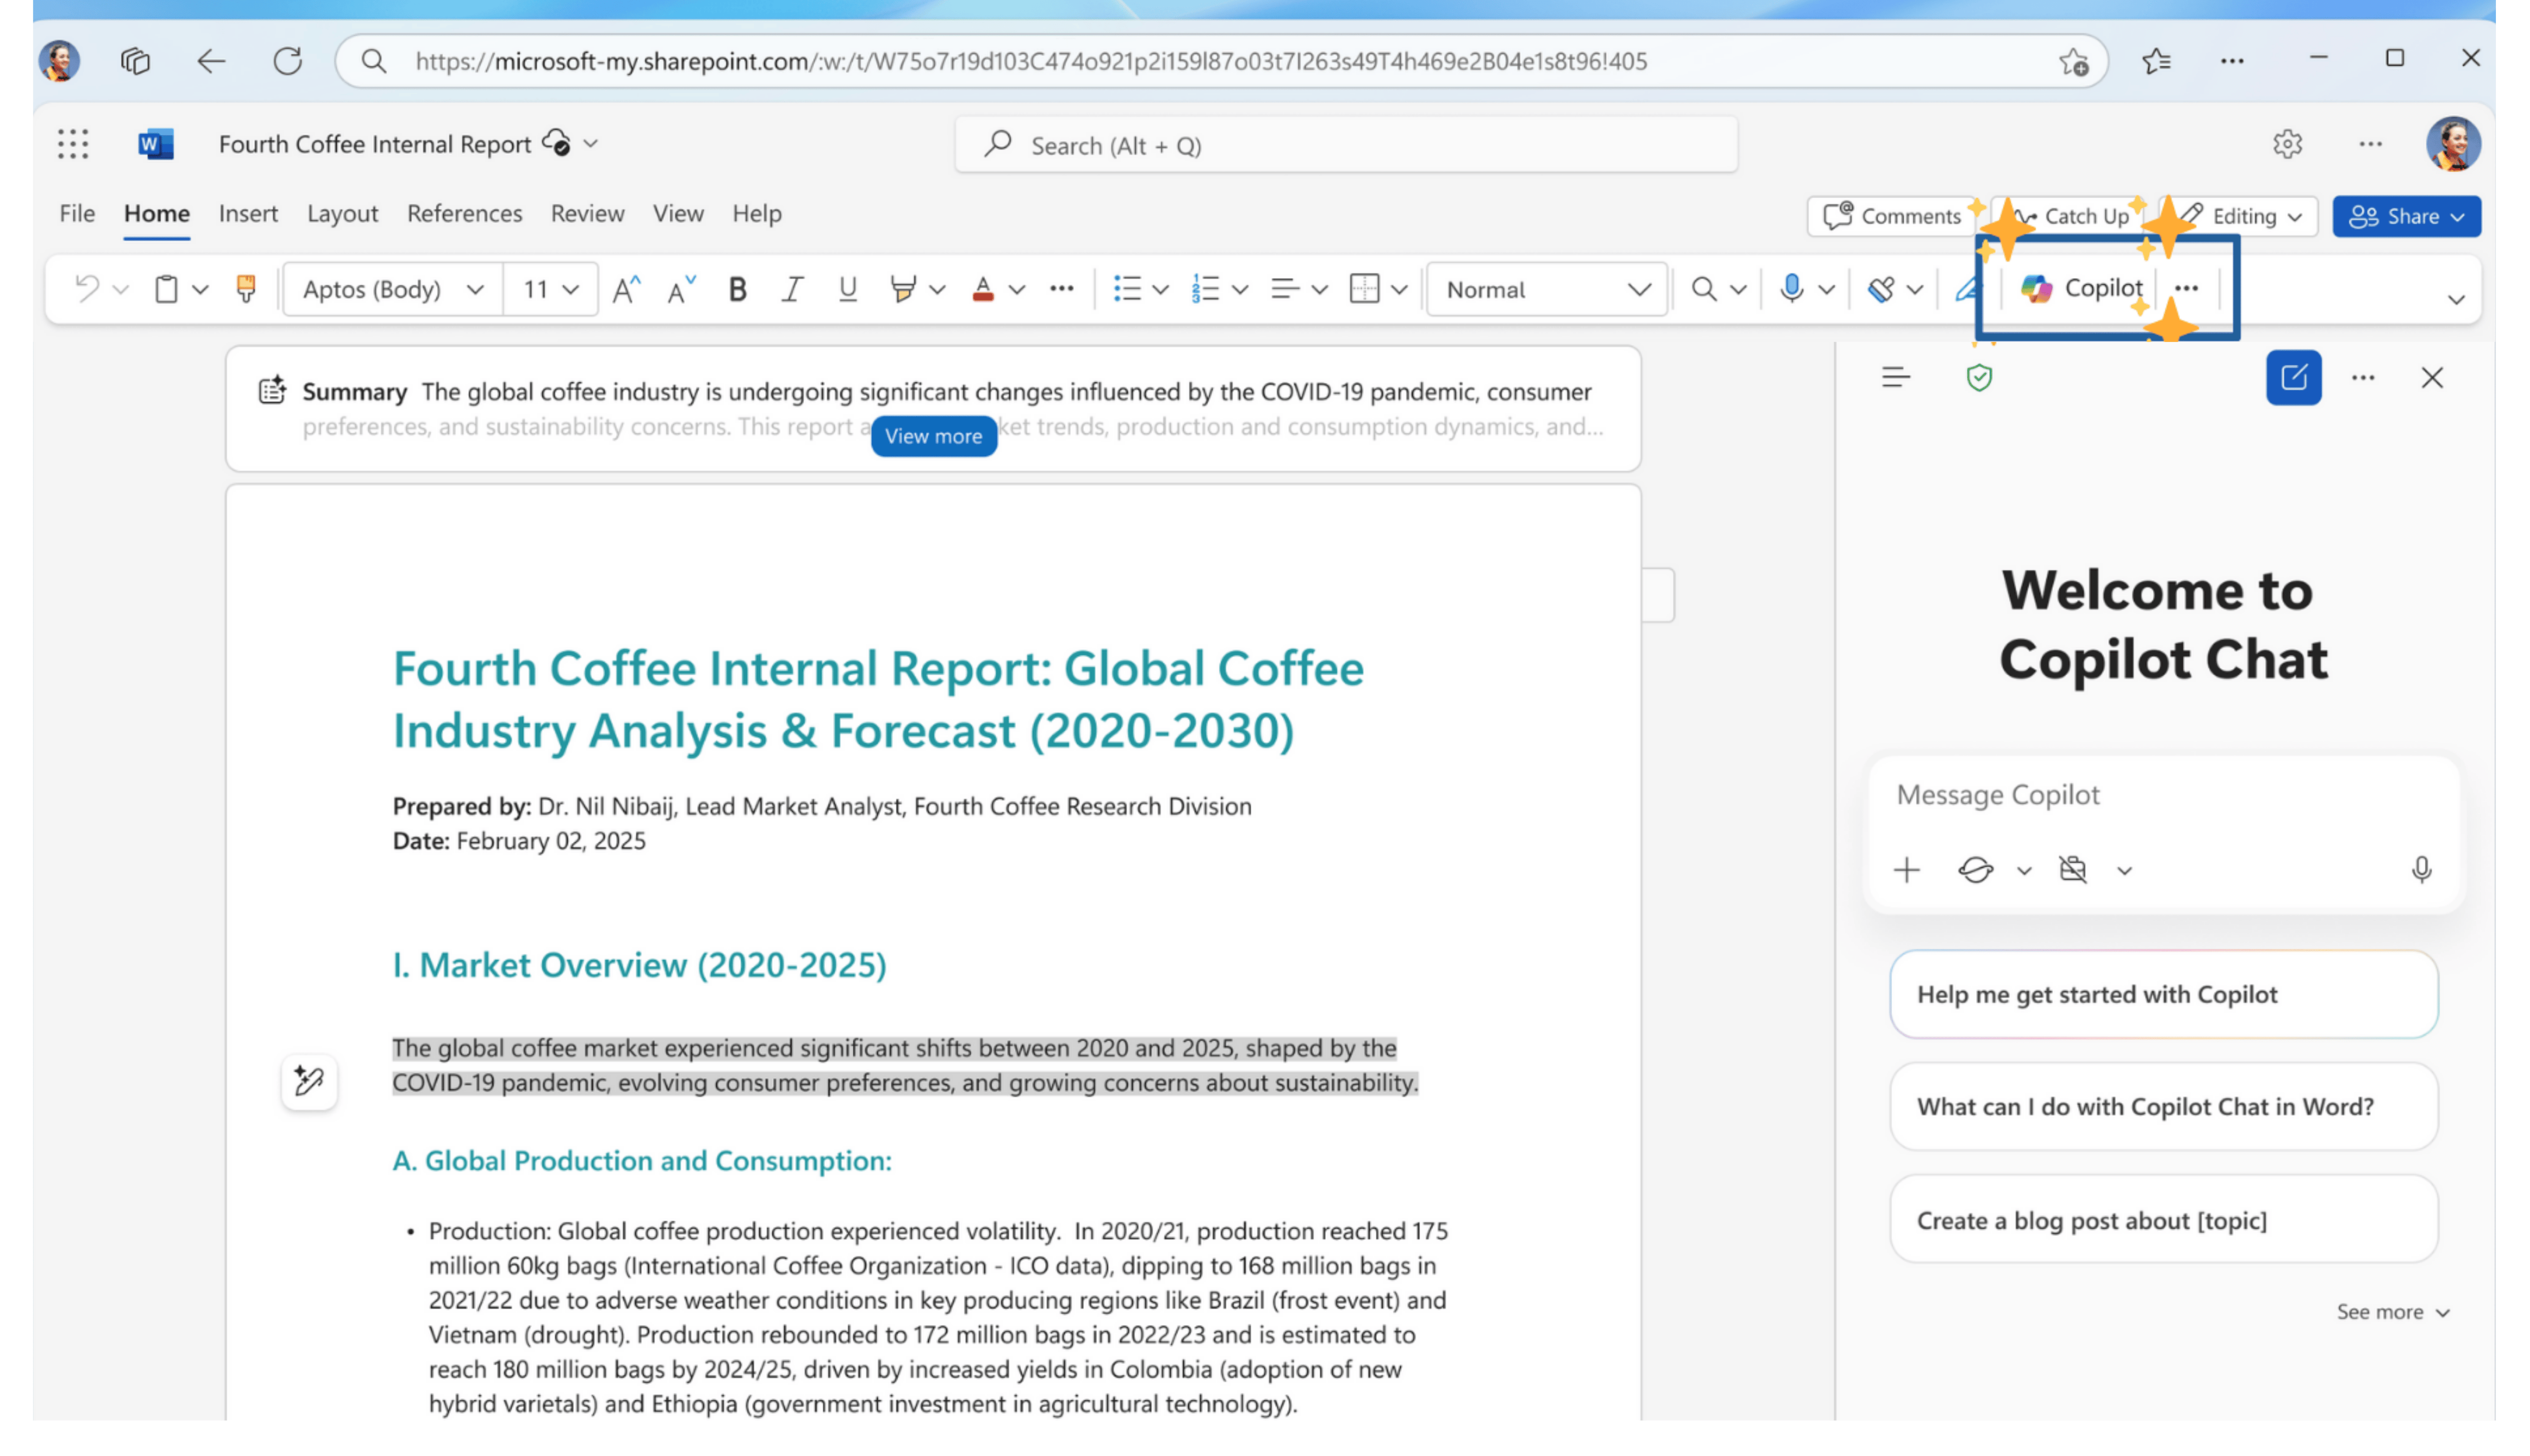Screen dimensions: 2530x1456
Task: Switch to the Insert tab
Action: point(248,213)
